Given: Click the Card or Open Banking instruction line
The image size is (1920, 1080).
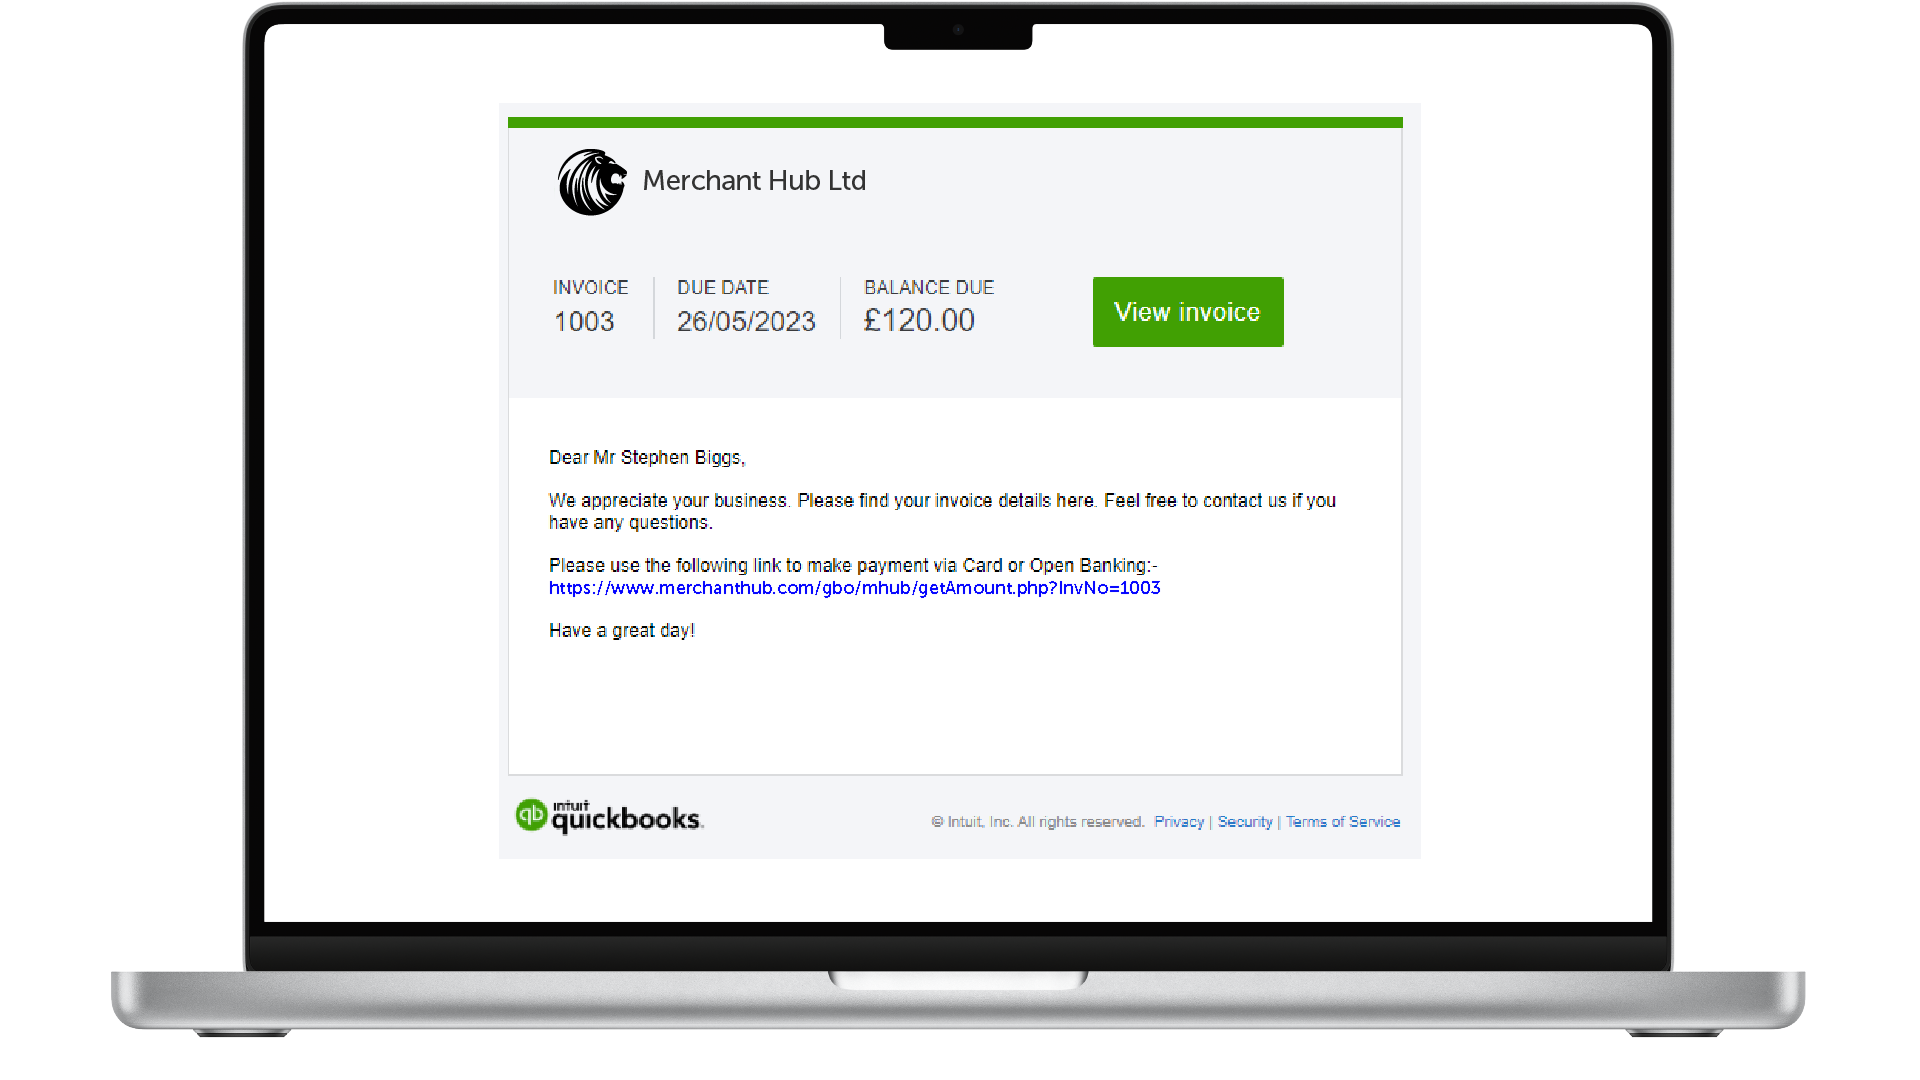Looking at the screenshot, I should point(853,566).
